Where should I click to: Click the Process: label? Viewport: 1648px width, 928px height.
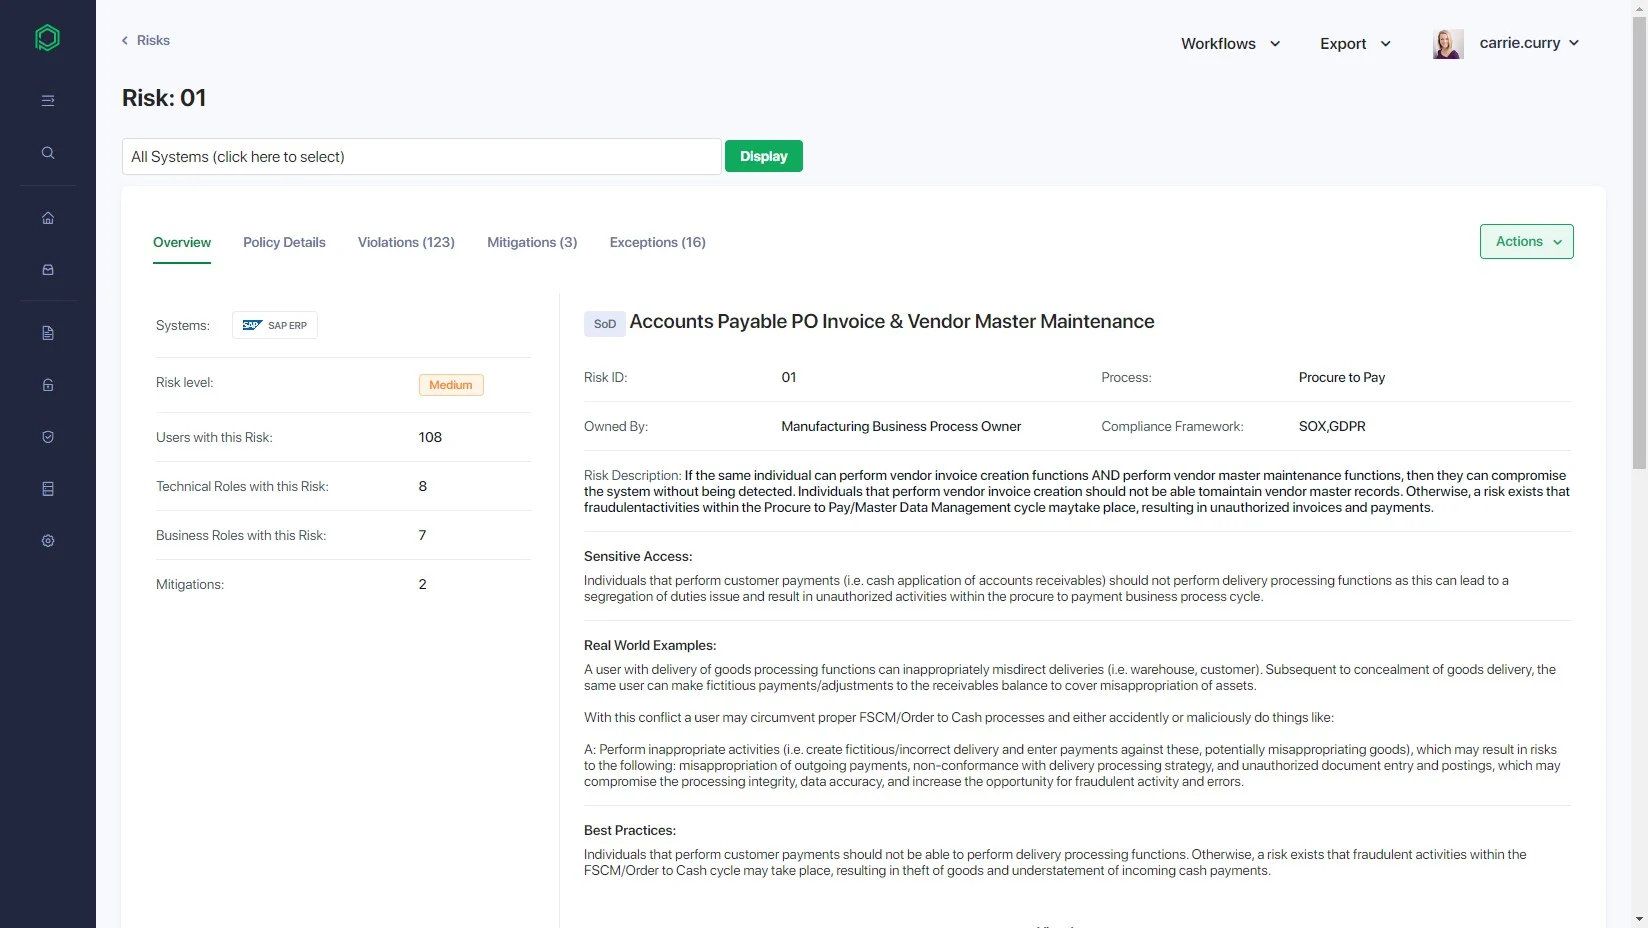[1127, 378]
